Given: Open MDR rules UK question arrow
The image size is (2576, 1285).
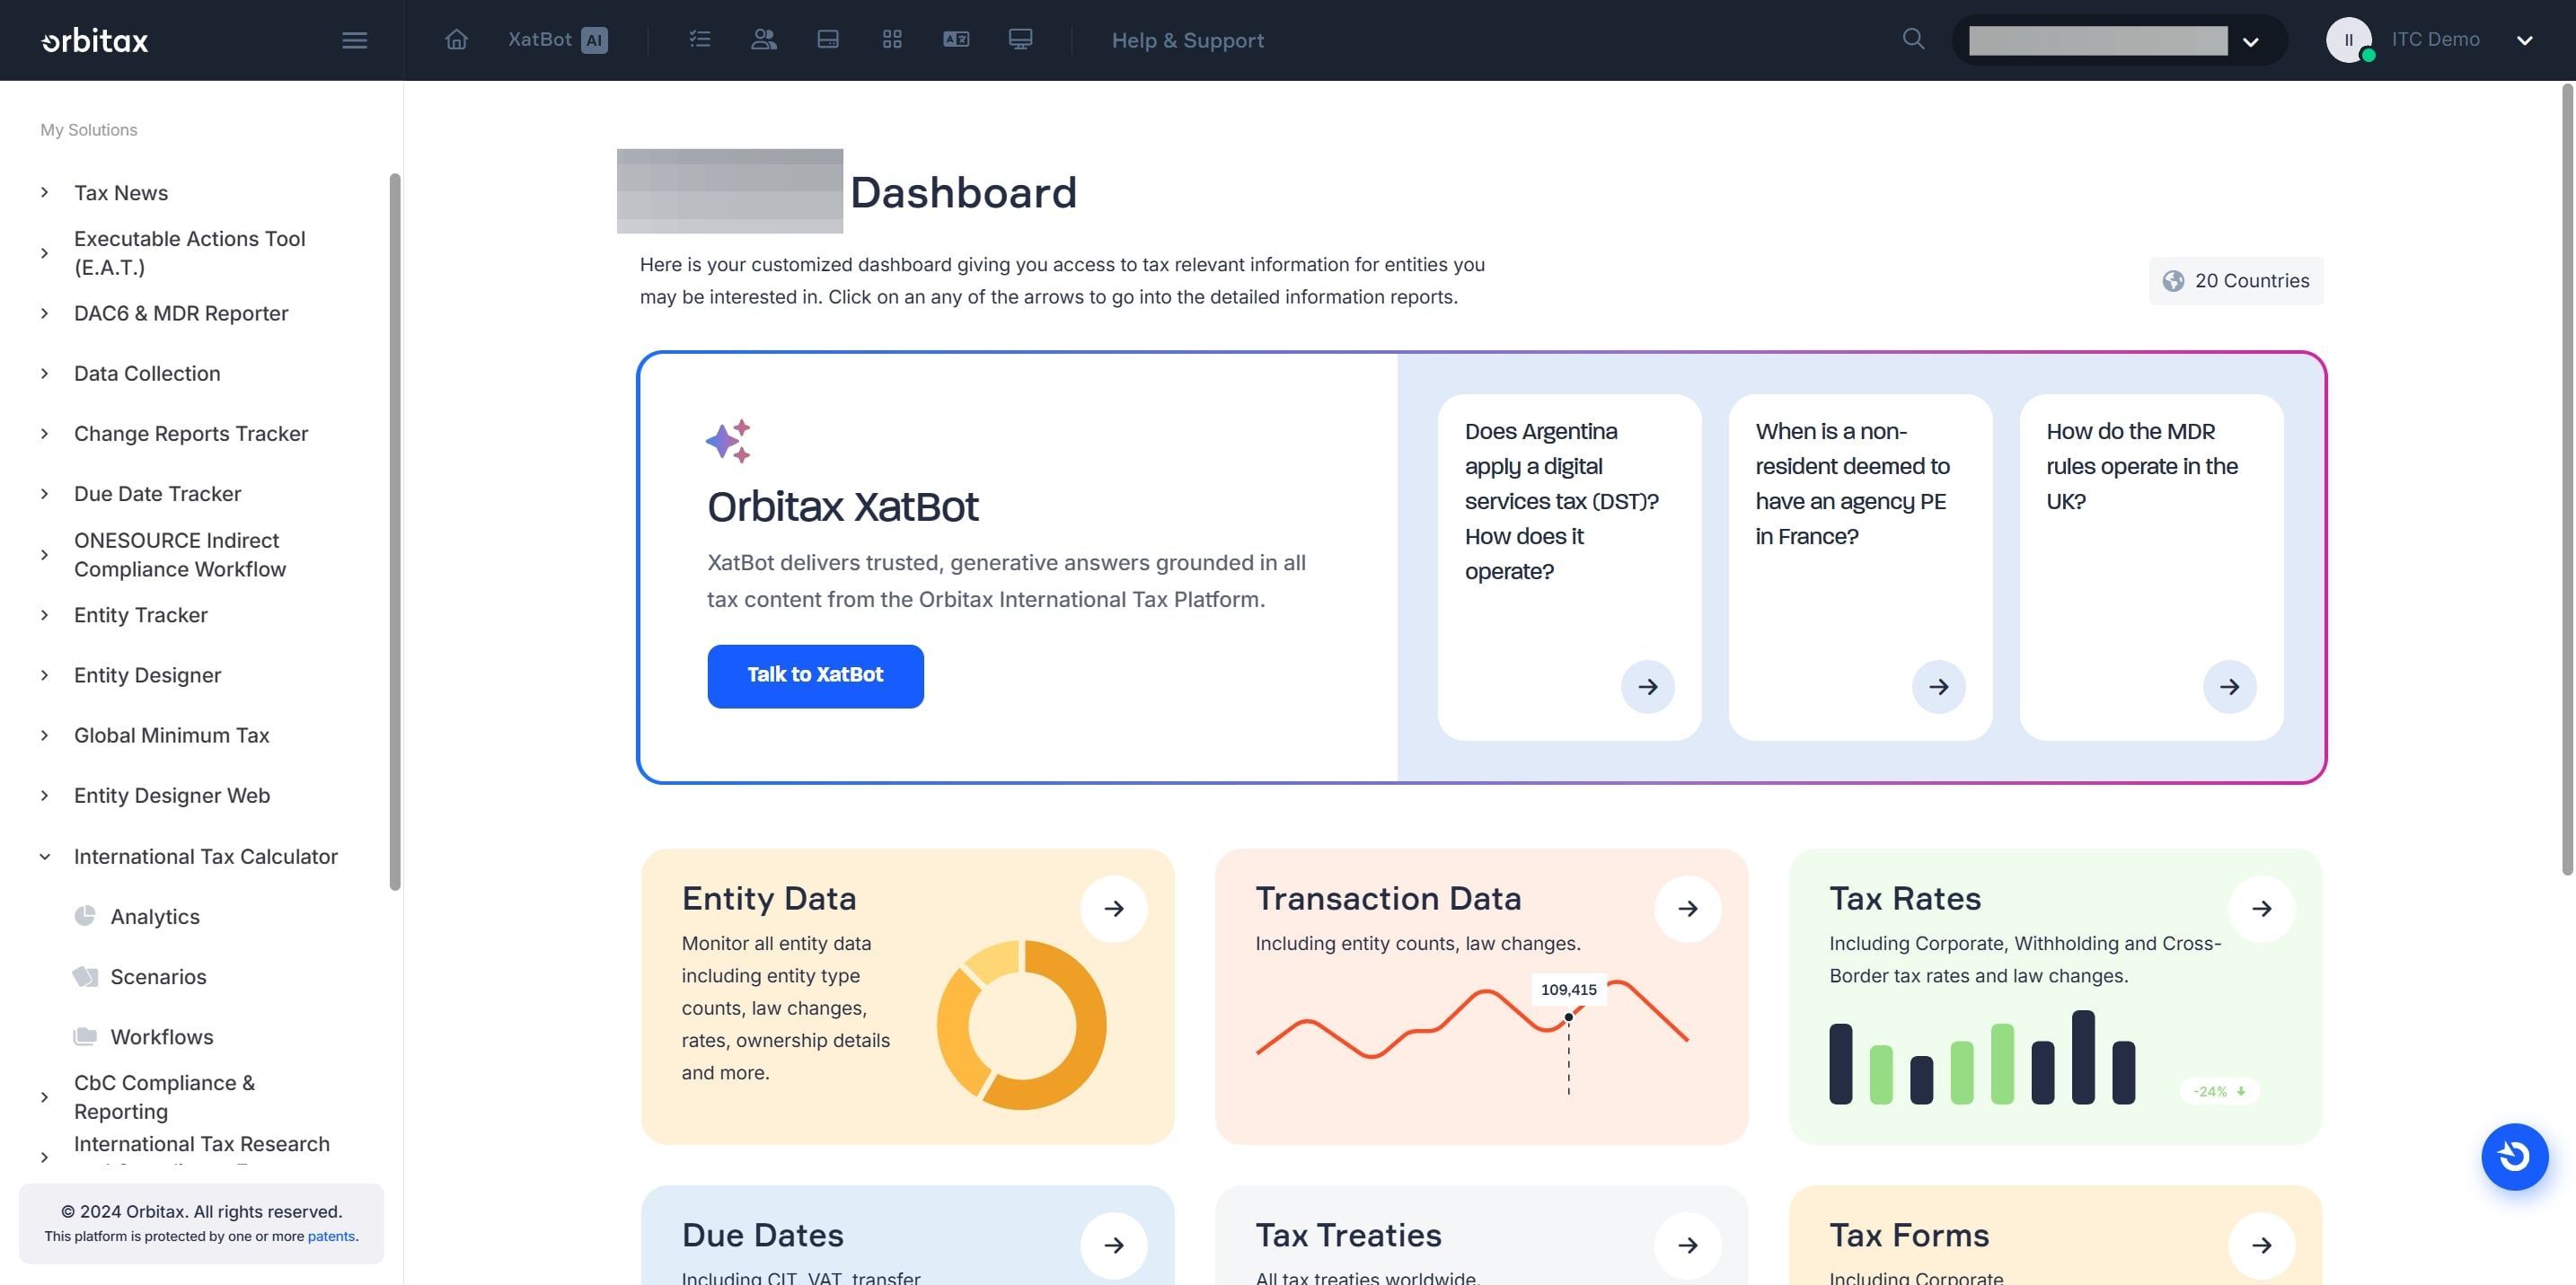Looking at the screenshot, I should tap(2229, 686).
